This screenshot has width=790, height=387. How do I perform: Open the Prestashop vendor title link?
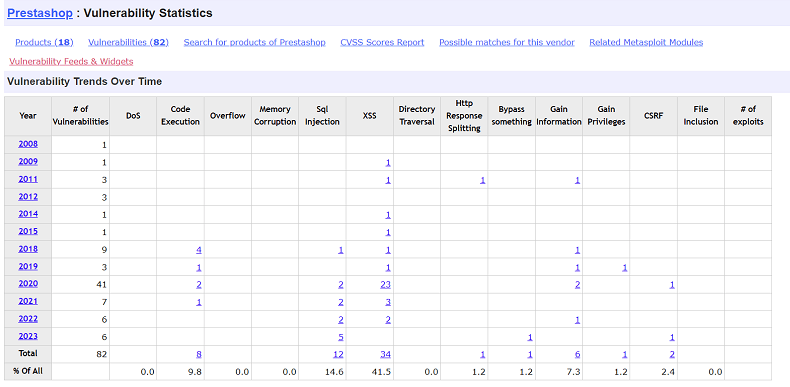point(40,13)
